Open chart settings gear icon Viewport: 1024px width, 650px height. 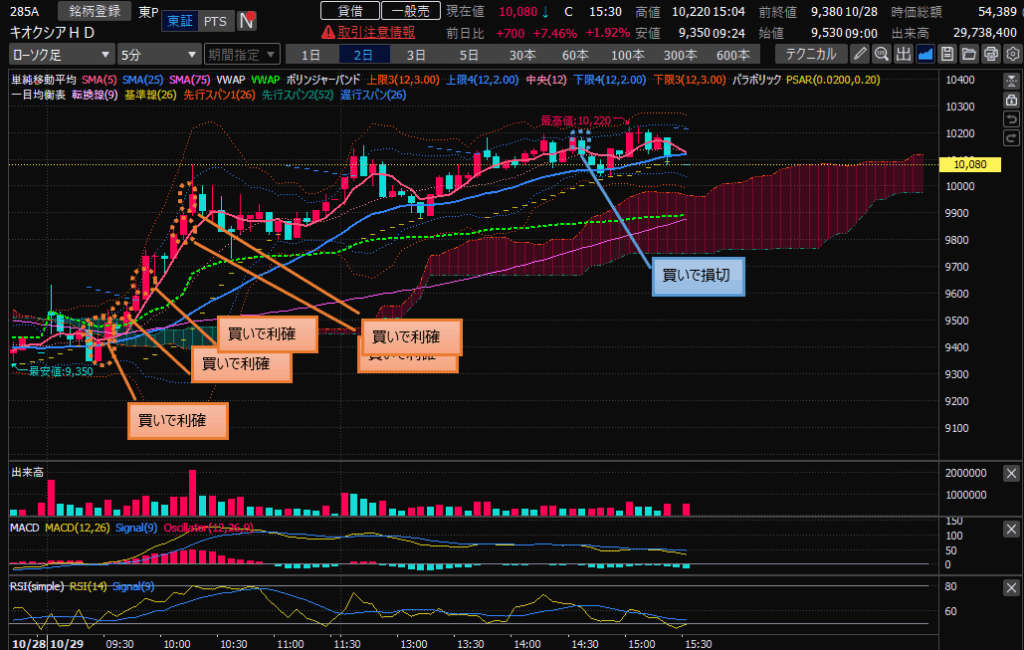coord(1011,54)
